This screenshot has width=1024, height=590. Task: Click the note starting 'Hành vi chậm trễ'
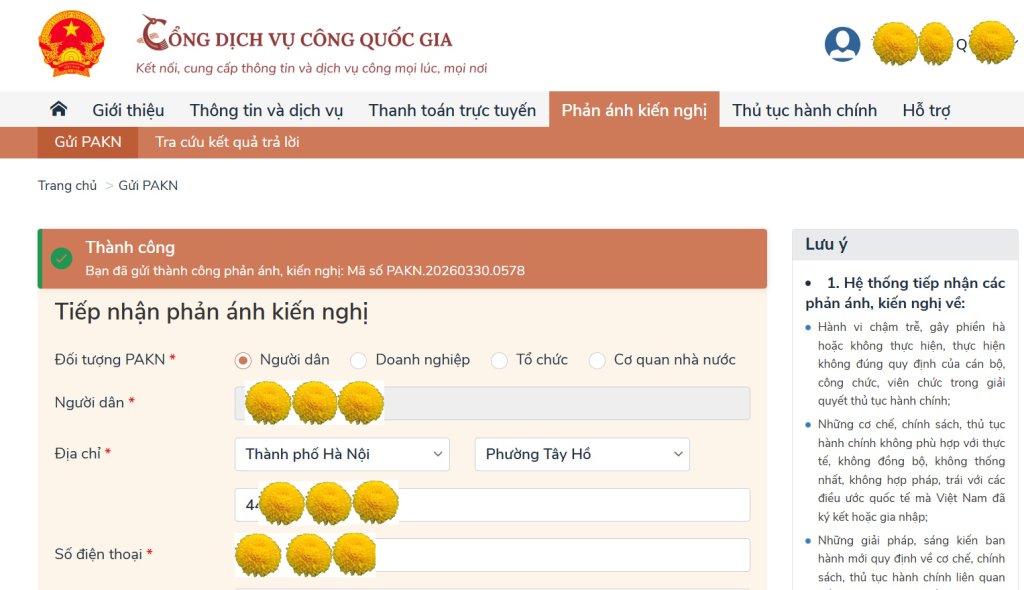point(911,364)
